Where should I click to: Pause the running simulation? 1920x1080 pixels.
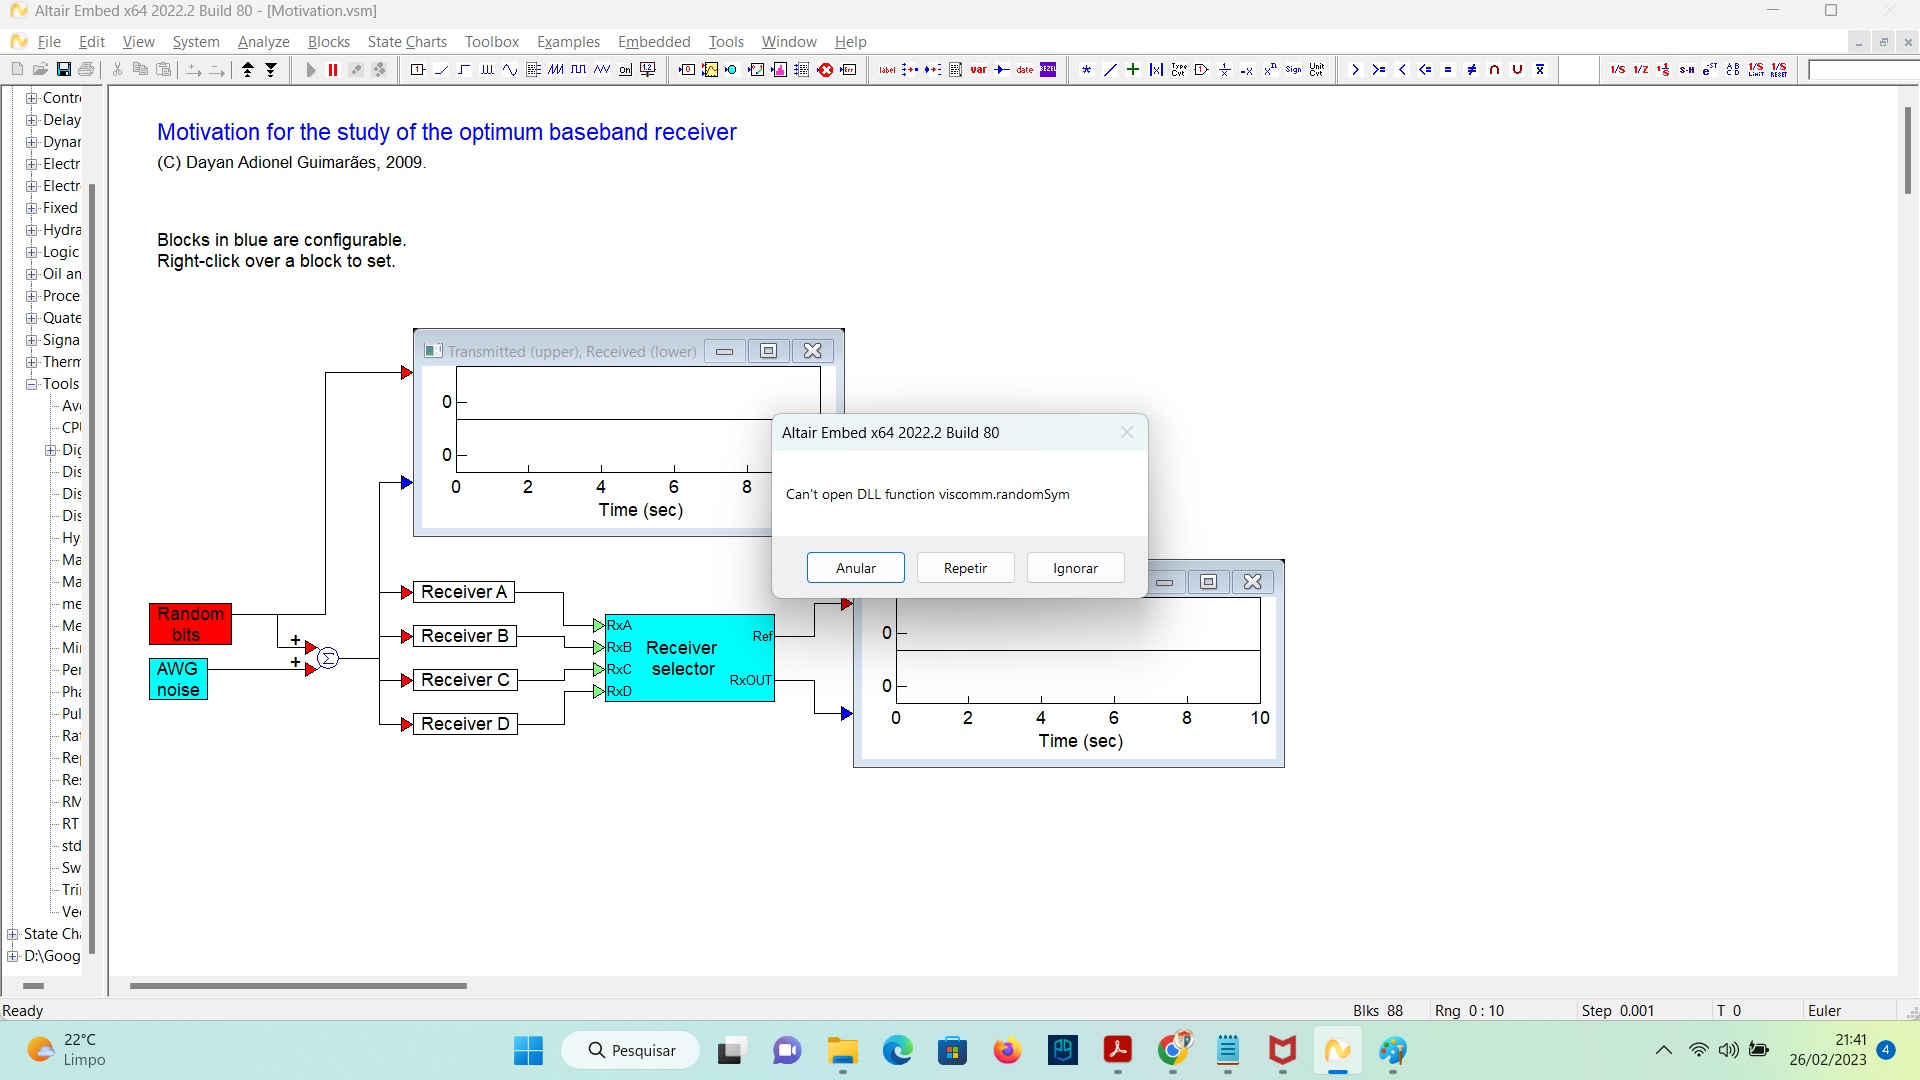click(333, 70)
